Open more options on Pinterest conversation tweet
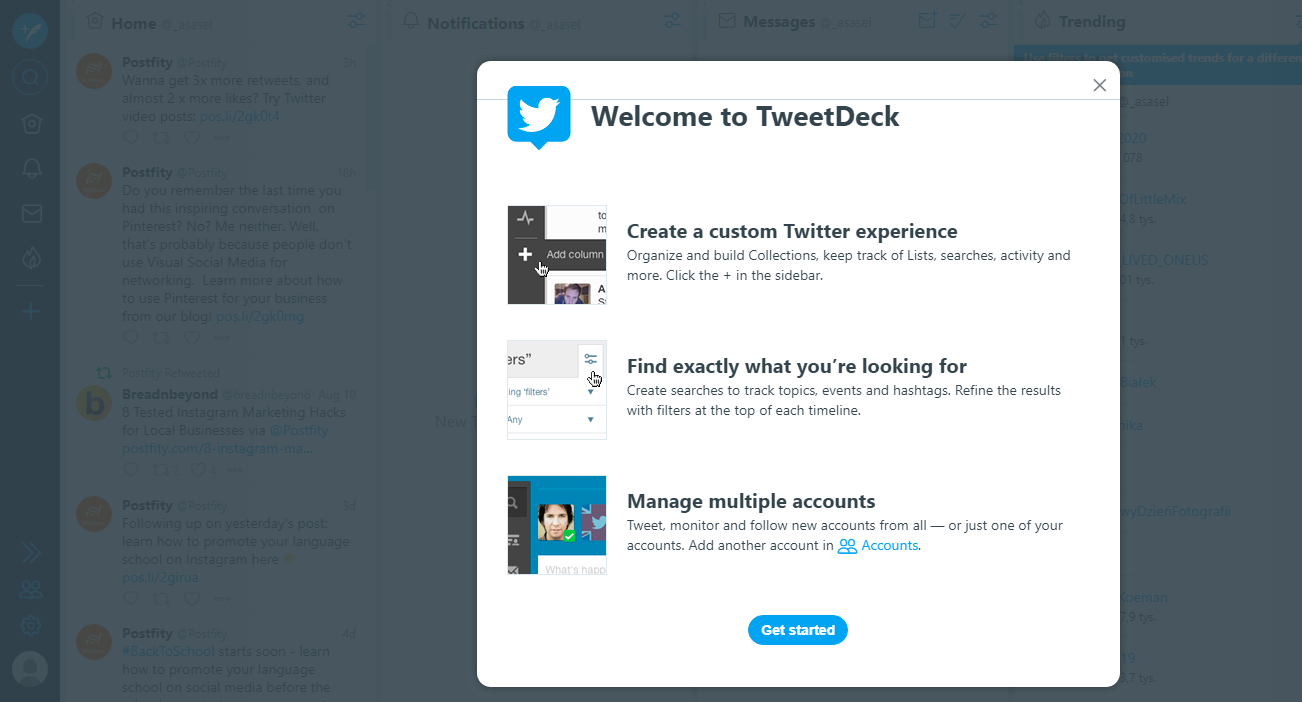The height and width of the screenshot is (702, 1302). (x=221, y=337)
